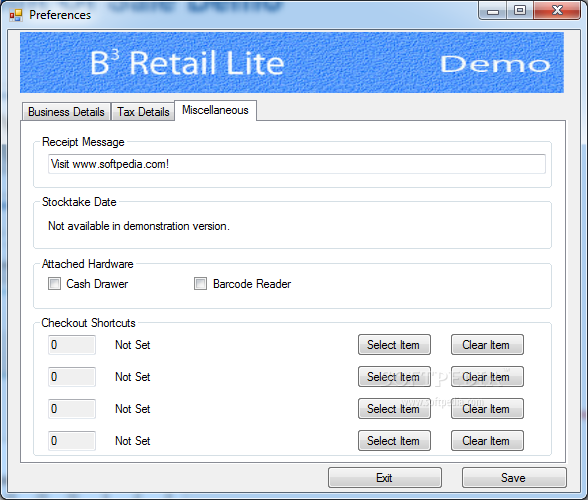Click the Preferences window app icon
The image size is (588, 500).
click(16, 15)
